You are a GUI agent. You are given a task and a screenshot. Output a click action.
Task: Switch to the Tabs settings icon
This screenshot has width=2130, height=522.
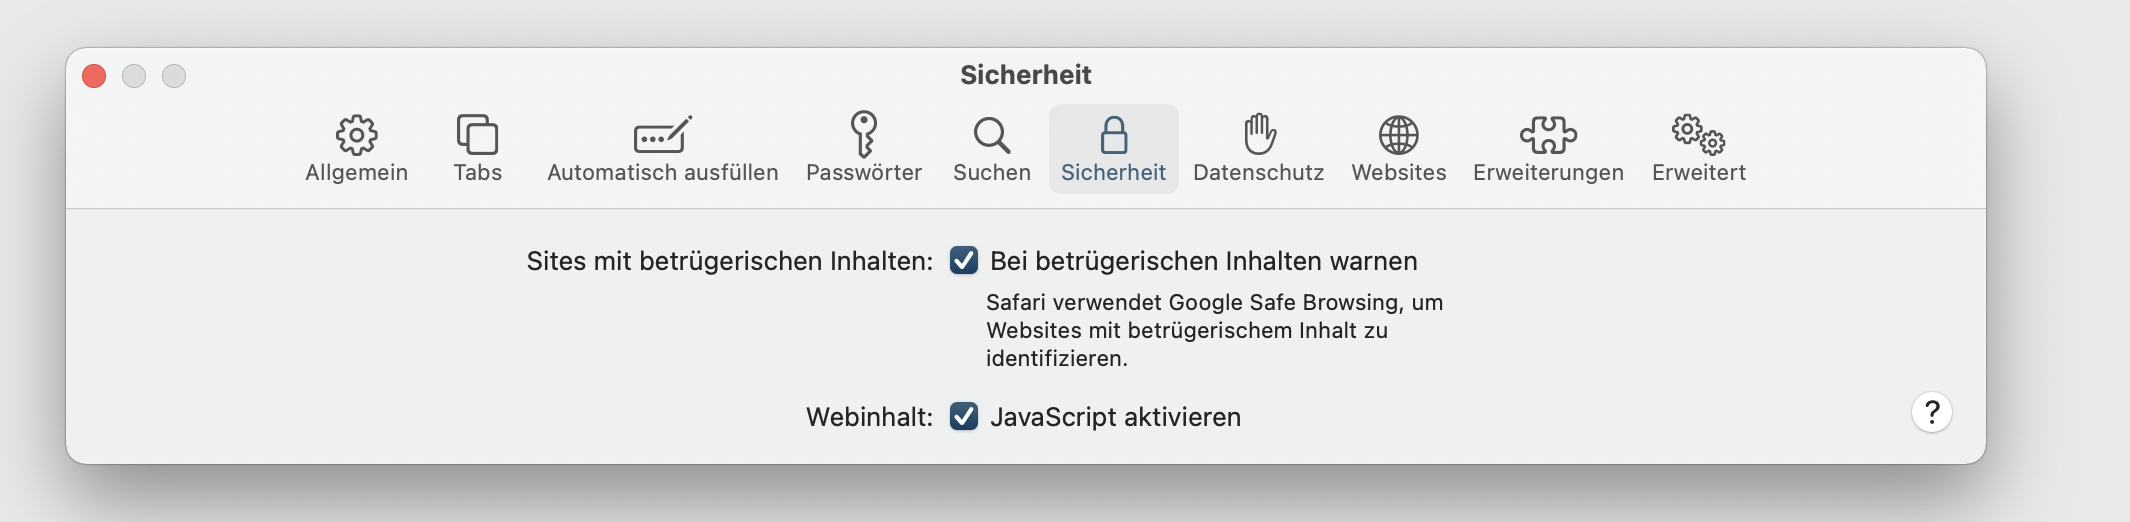coord(477,134)
